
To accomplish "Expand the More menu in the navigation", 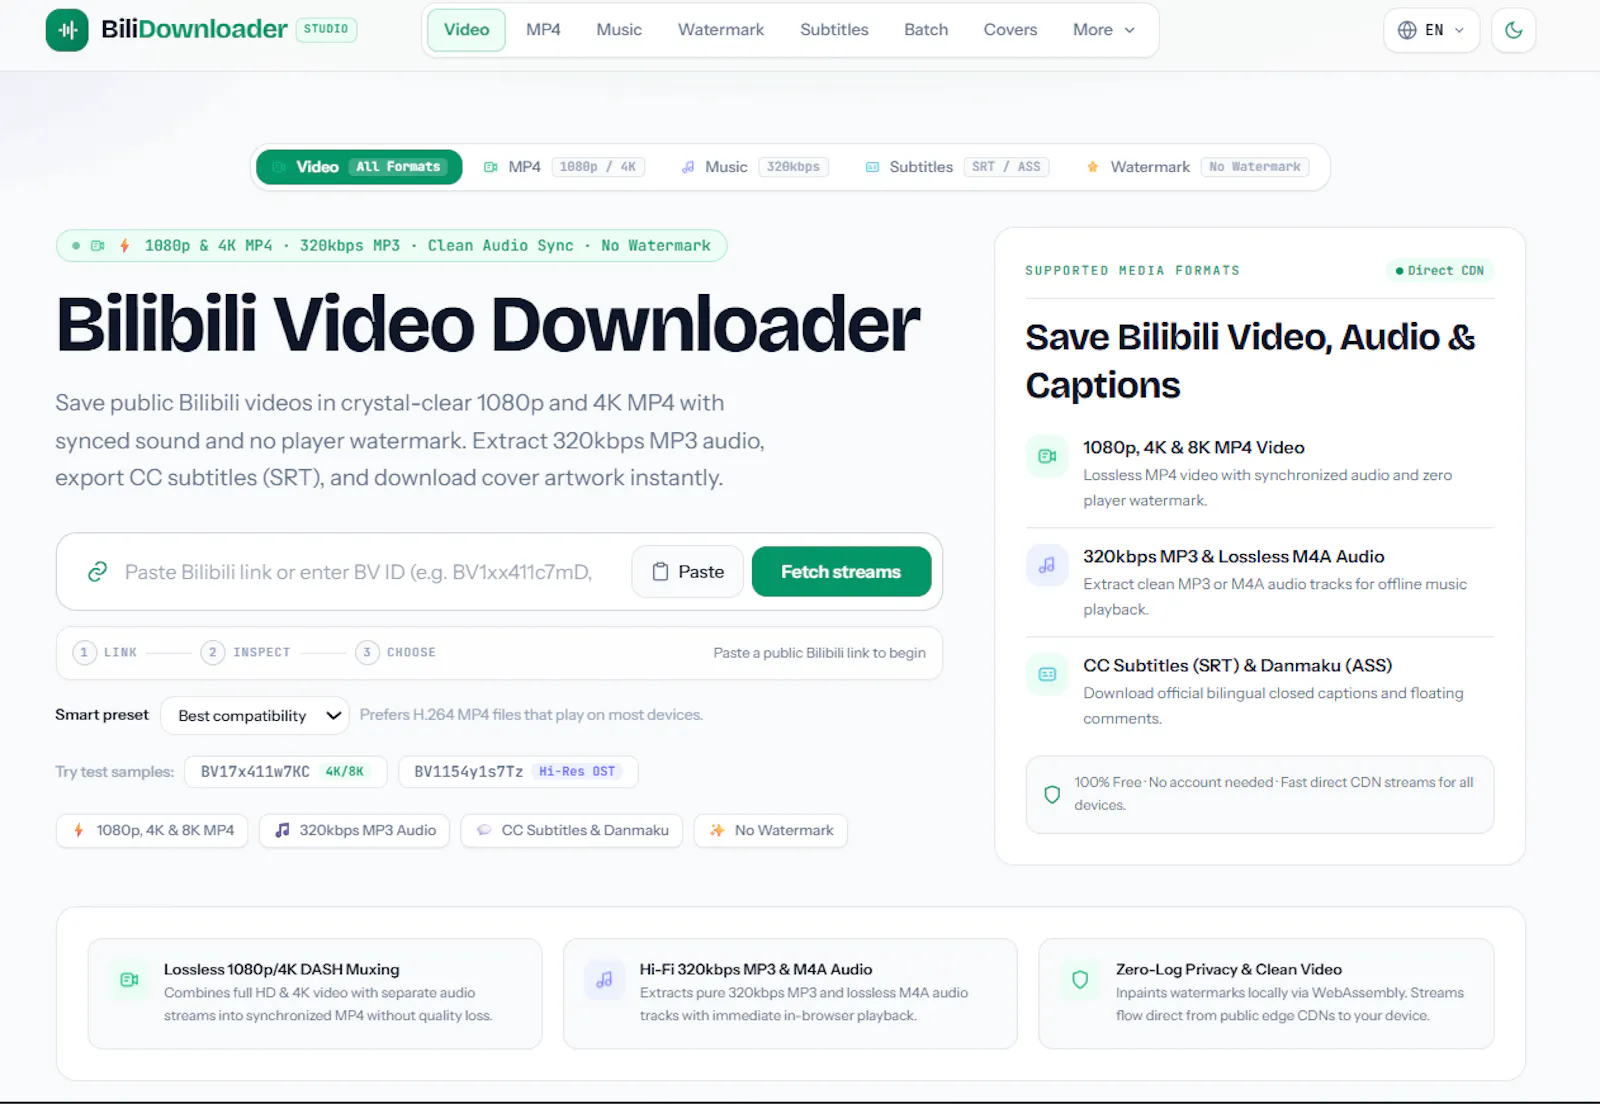I will point(1104,30).
